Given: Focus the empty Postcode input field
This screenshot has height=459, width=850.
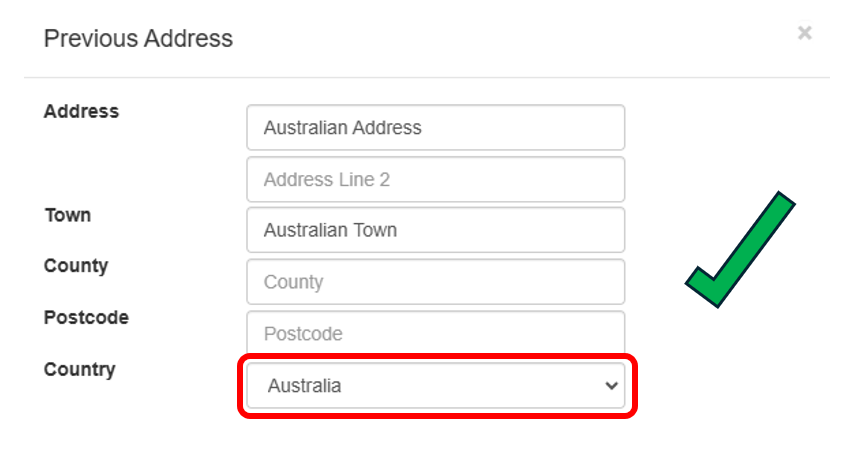Looking at the screenshot, I should point(435,333).
